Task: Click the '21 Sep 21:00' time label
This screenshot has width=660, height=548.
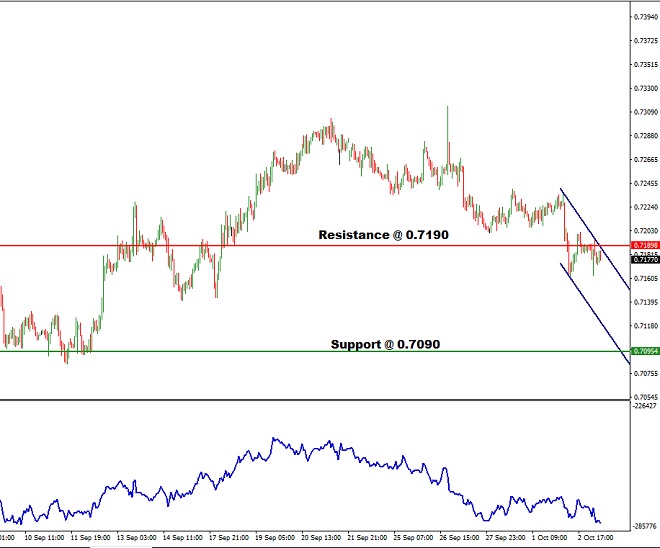Action: pos(367,537)
